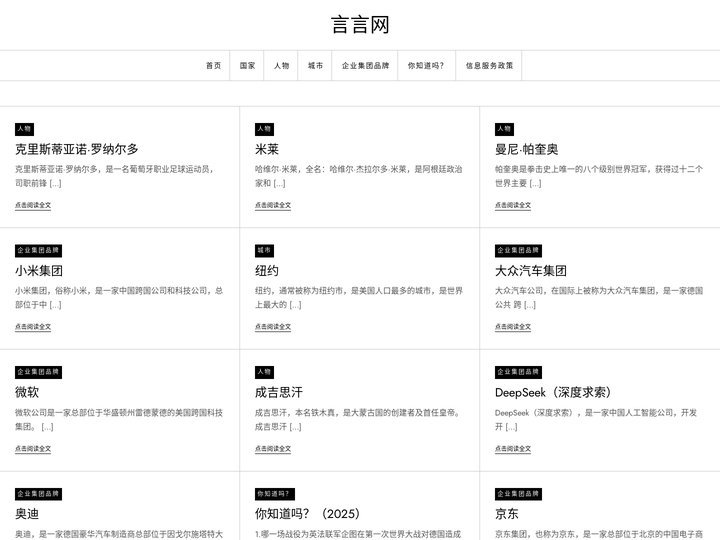This screenshot has height=540, width=720.
Task: Click the 企业集团品牌 tag above 大众汽车集团
Action: (x=518, y=251)
